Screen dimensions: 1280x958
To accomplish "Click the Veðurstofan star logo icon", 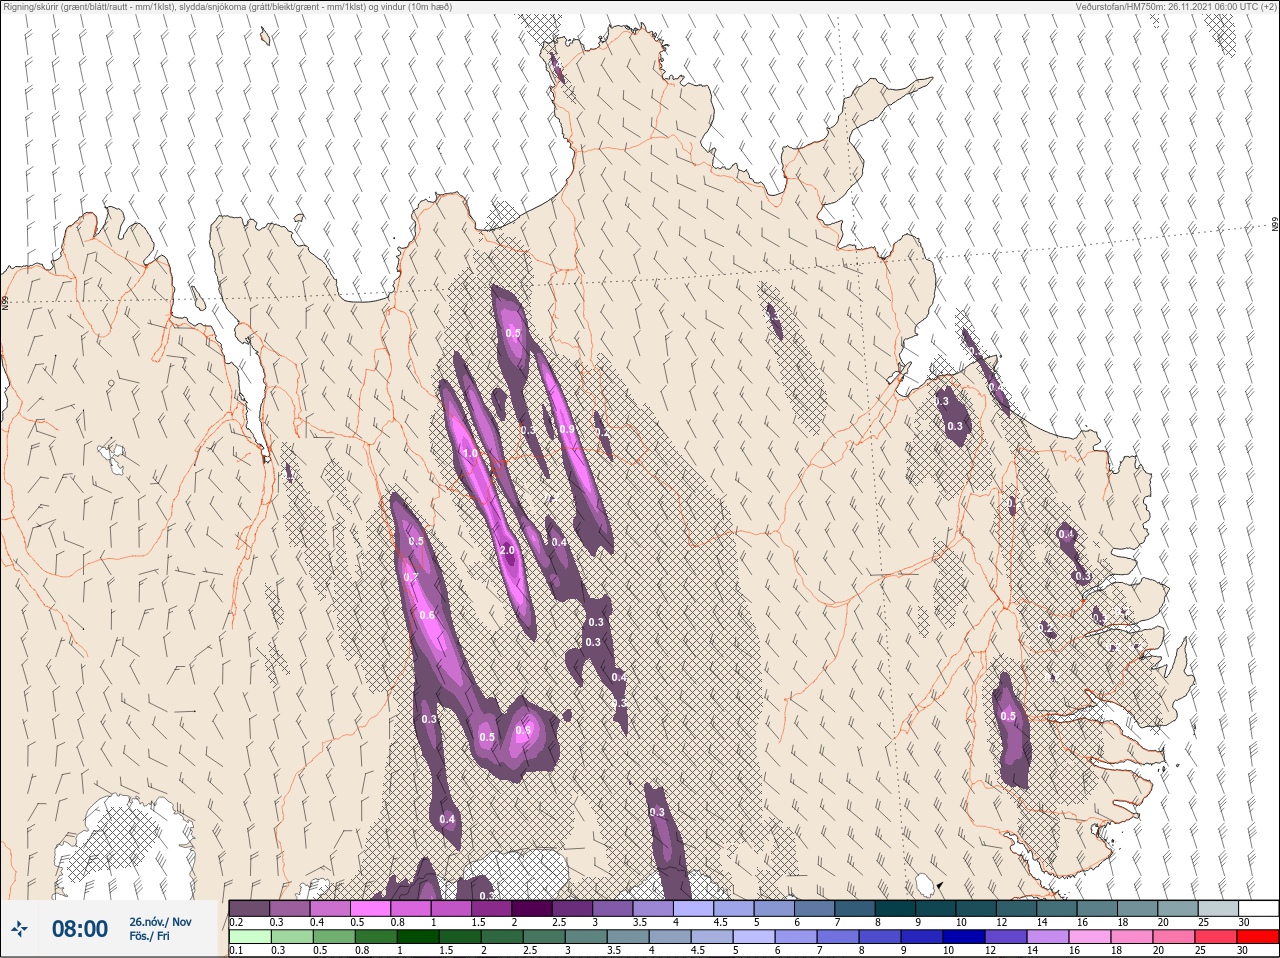I will pyautogui.click(x=21, y=929).
